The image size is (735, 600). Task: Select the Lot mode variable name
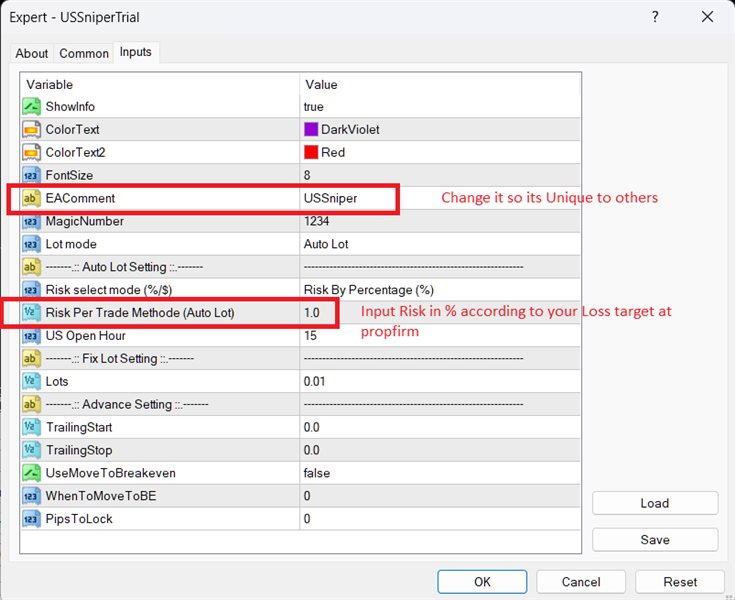pyautogui.click(x=71, y=244)
